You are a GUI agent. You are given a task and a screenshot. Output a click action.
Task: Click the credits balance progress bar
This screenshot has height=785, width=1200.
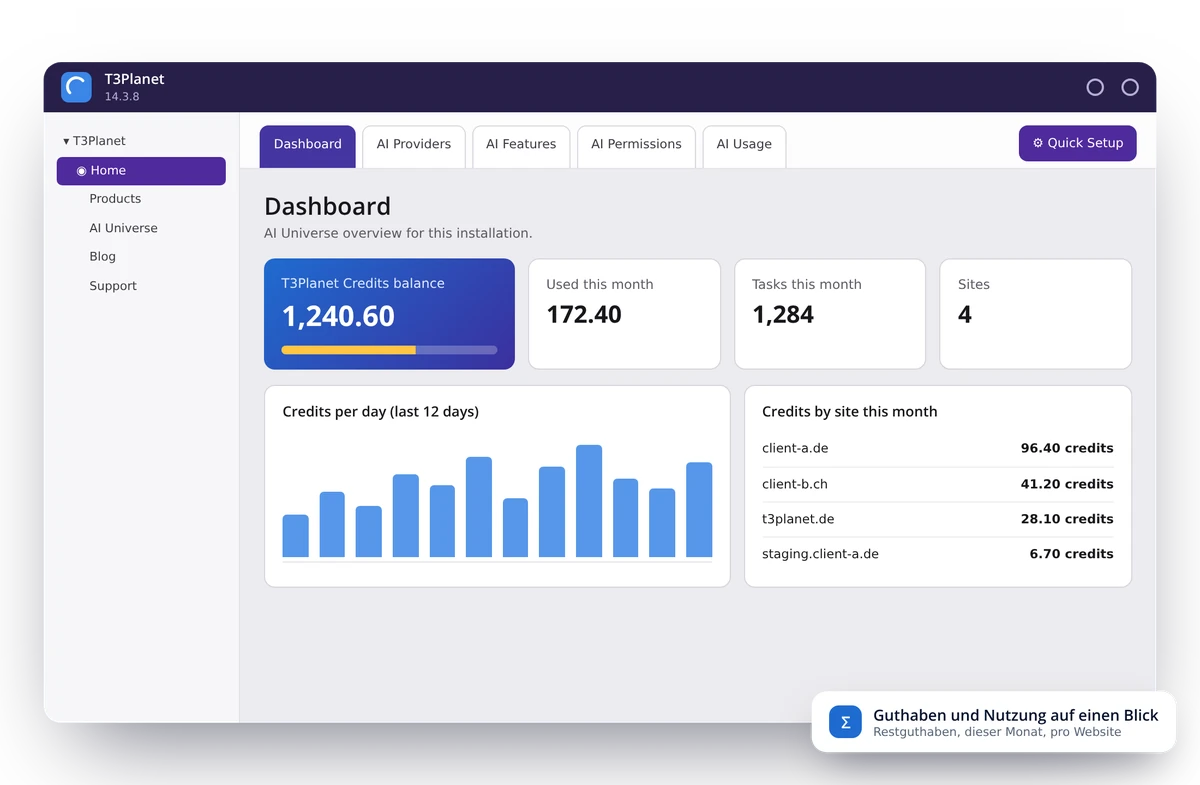(389, 350)
